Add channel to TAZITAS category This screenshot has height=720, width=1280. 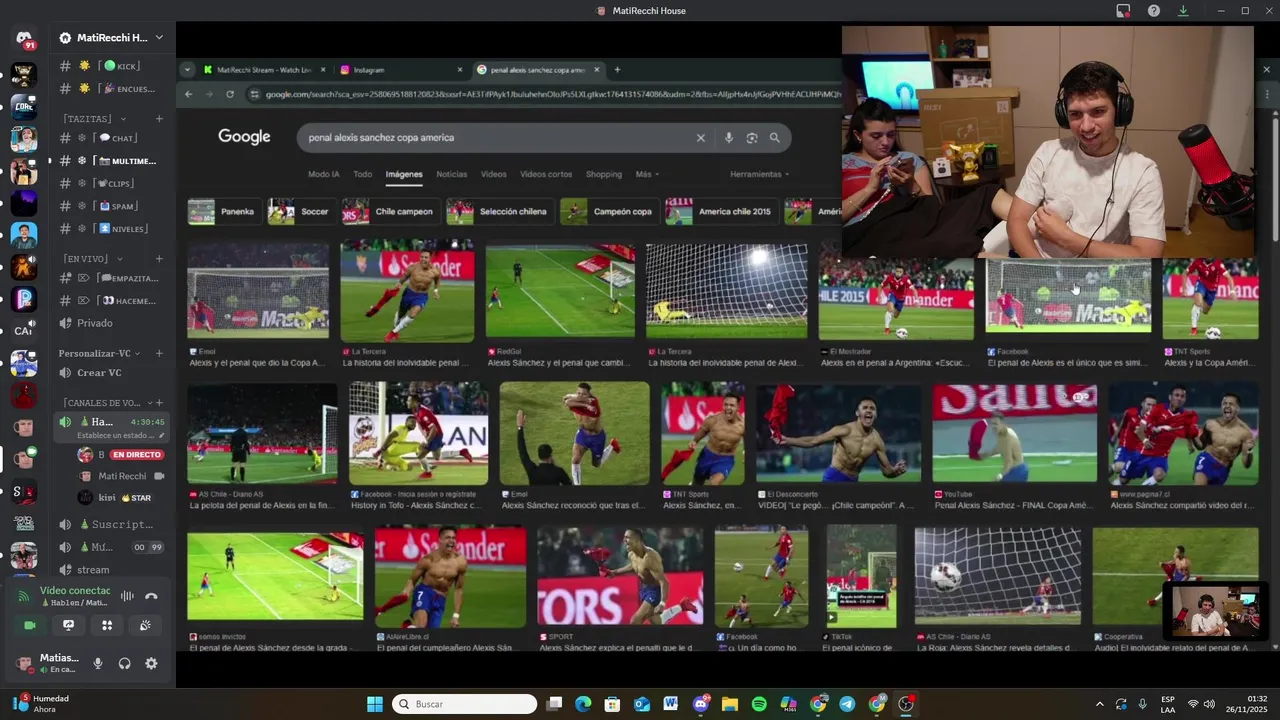(x=159, y=119)
